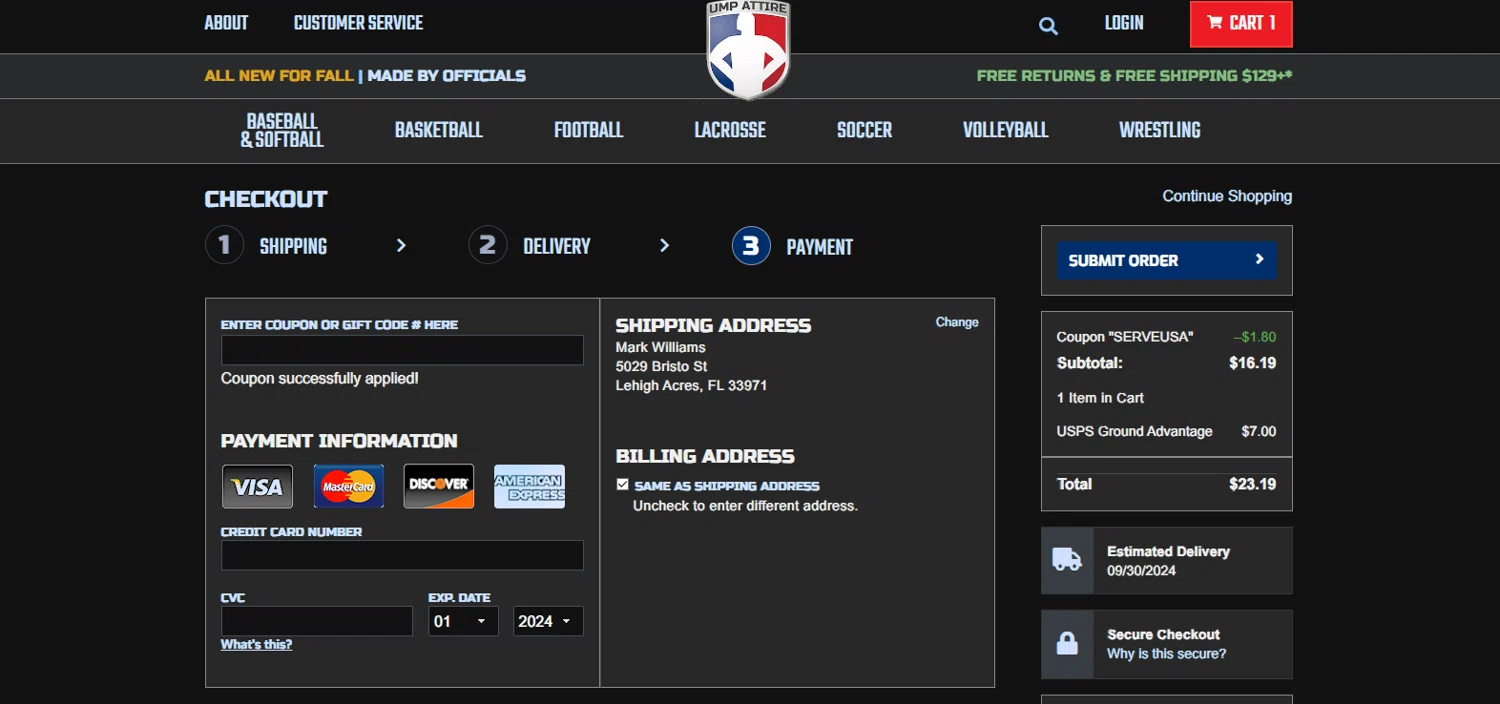Select the American Express card logo
1500x704 pixels.
click(x=530, y=487)
